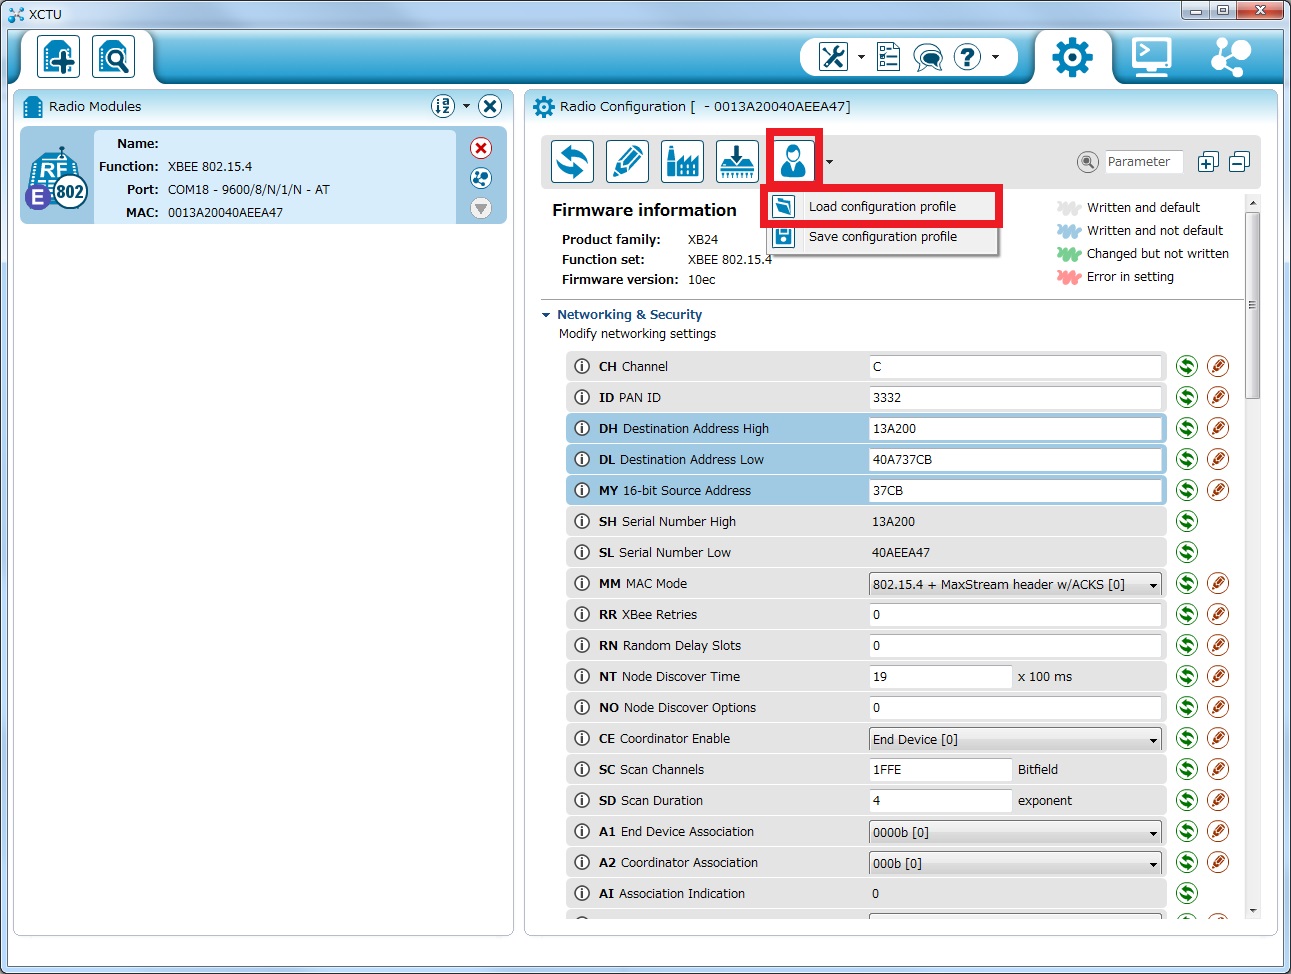Click the sort modules icon in Radio Modules

point(443,106)
